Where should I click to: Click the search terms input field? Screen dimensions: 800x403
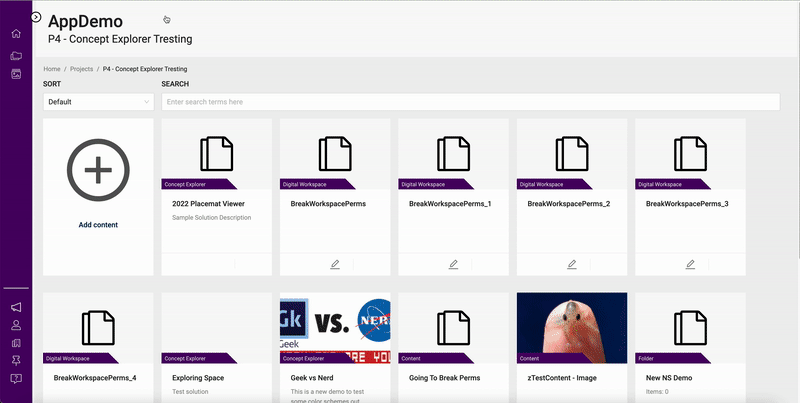(470, 102)
